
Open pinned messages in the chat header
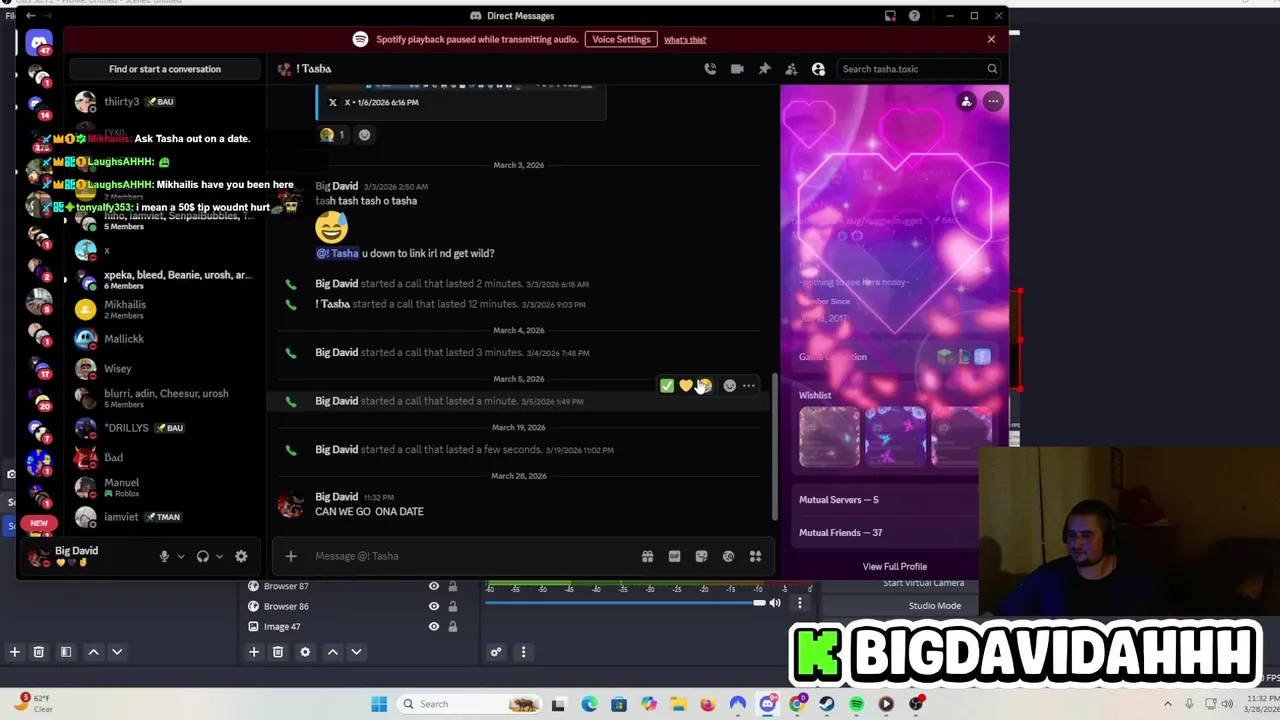(x=764, y=69)
